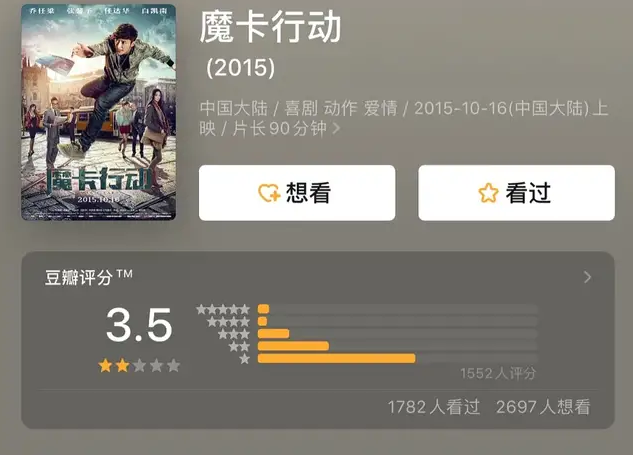Image resolution: width=633 pixels, height=455 pixels.
Task: Expand movie details chevron after 片长90分钟
Action: click(x=337, y=129)
